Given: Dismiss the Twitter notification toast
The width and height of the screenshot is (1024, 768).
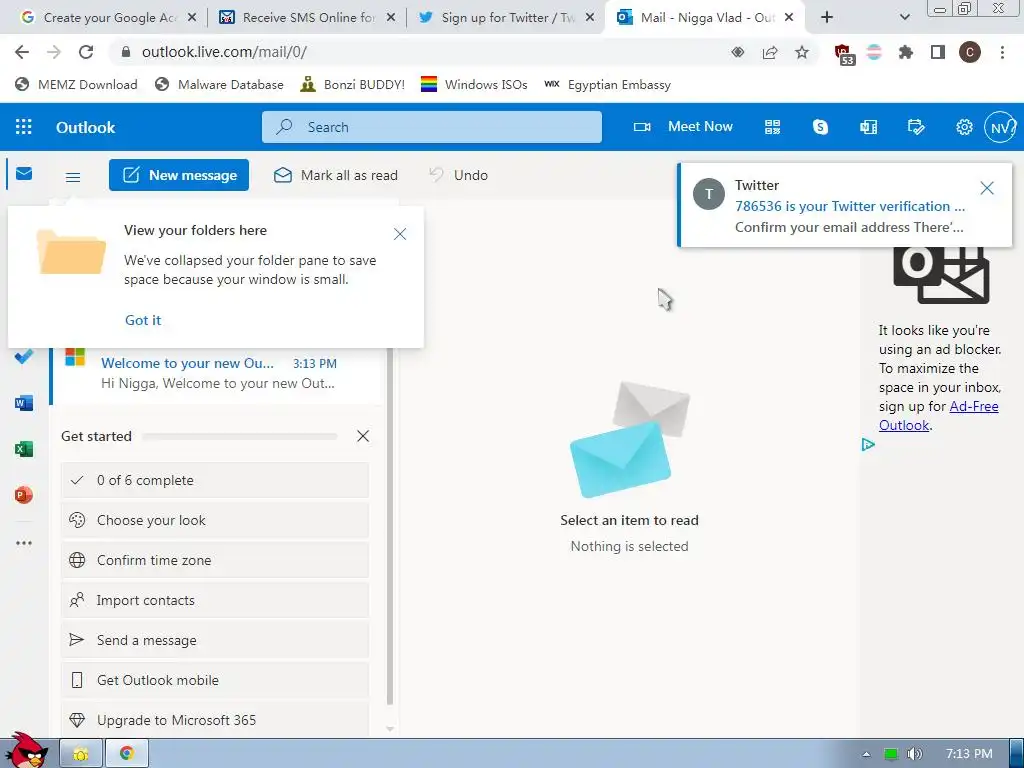Looking at the screenshot, I should [x=987, y=189].
